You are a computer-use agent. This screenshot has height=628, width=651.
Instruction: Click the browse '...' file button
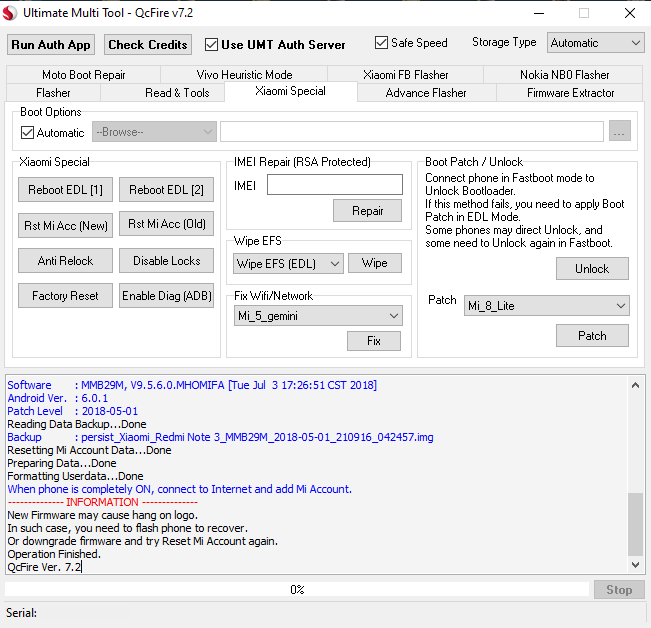point(619,131)
